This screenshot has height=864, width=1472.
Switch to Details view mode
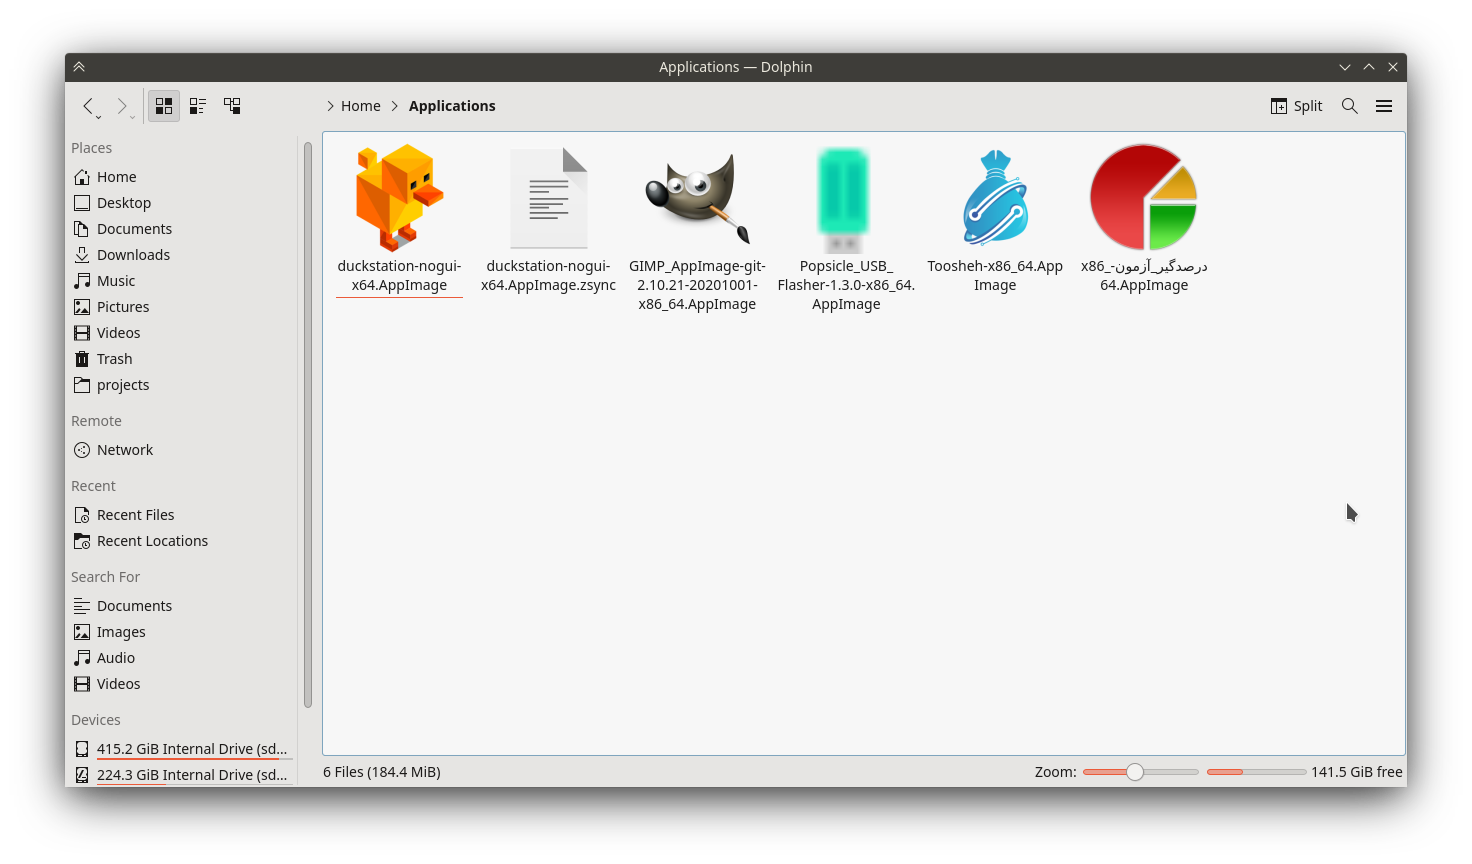coord(232,105)
